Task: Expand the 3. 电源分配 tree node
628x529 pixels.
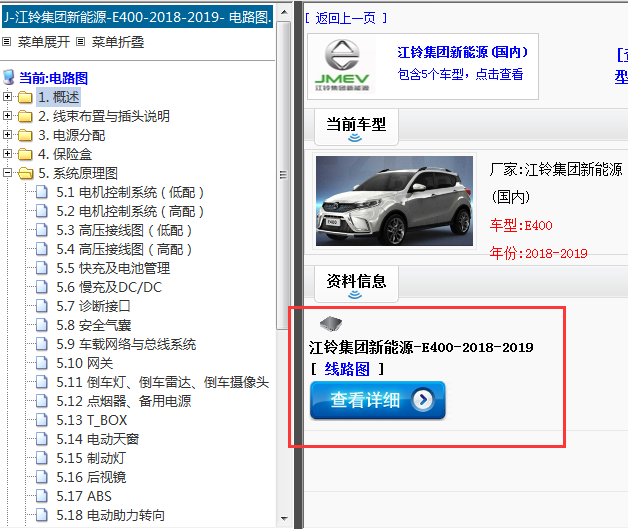Action: (x=7, y=135)
